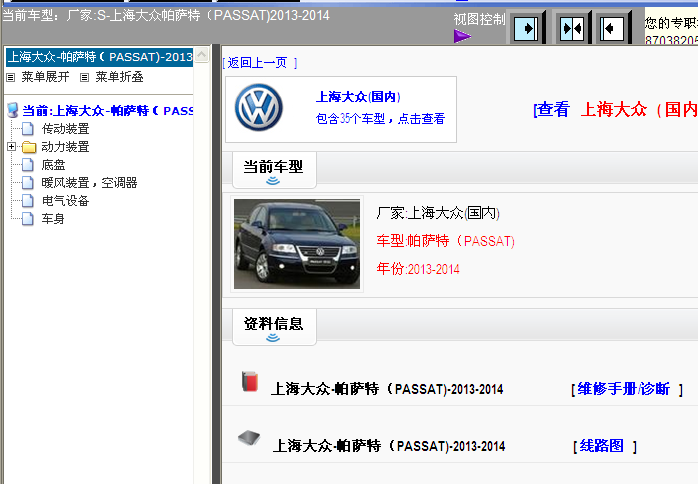The image size is (698, 484).
Task: Expand the 动力装置 tree node
Action: click(x=12, y=146)
